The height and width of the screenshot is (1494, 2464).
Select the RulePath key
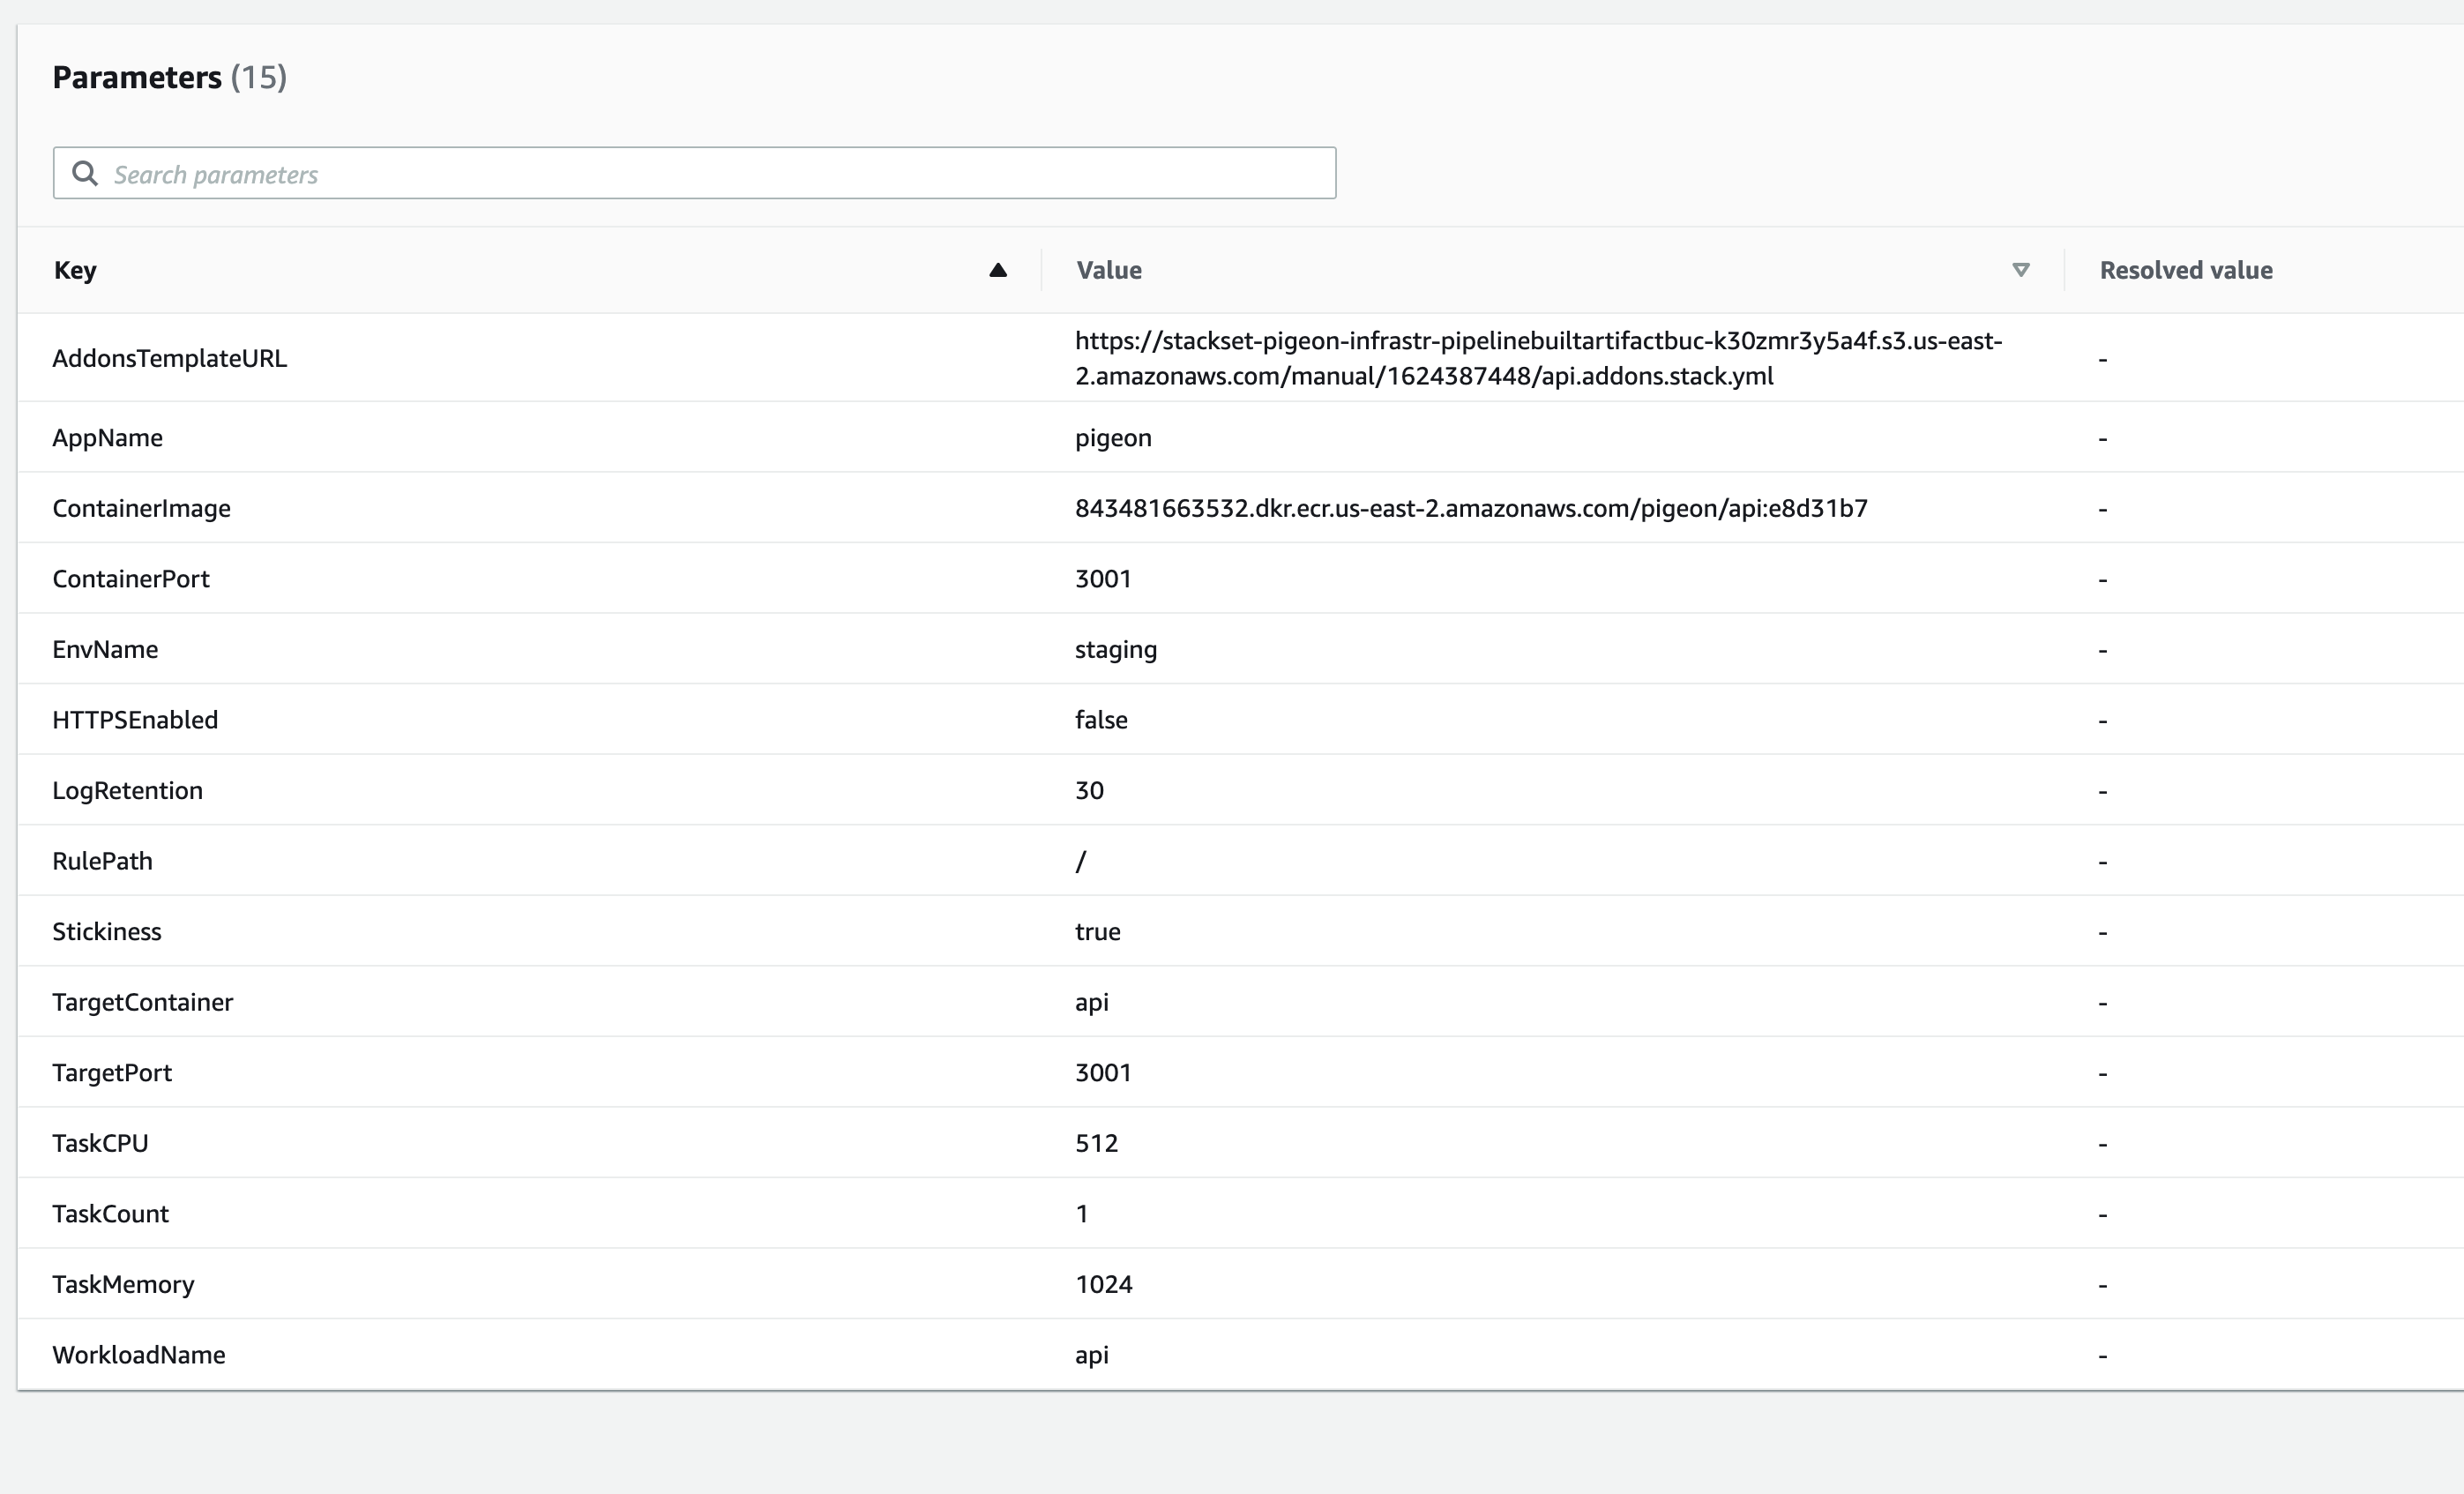[x=102, y=861]
